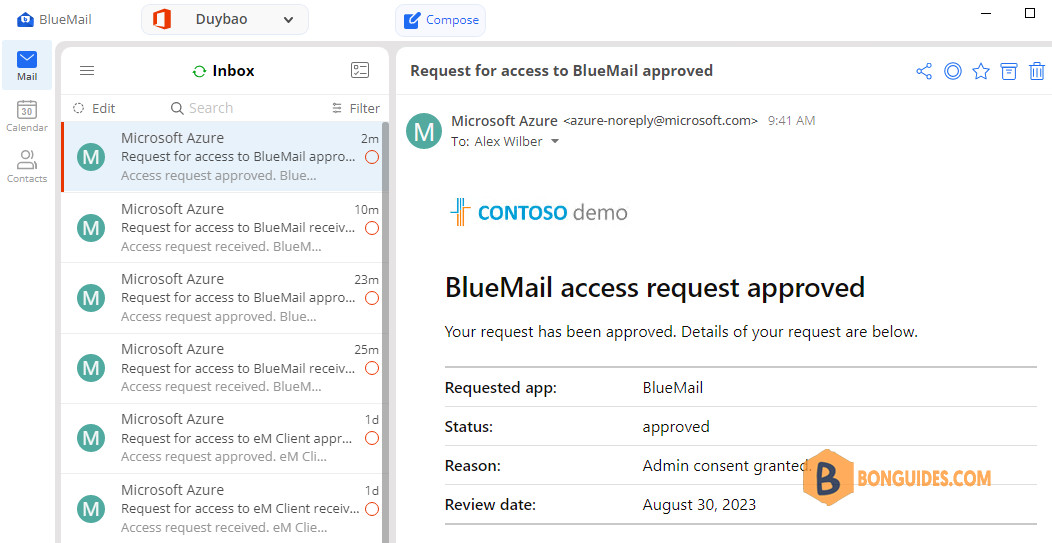Star the opened email

(x=981, y=71)
